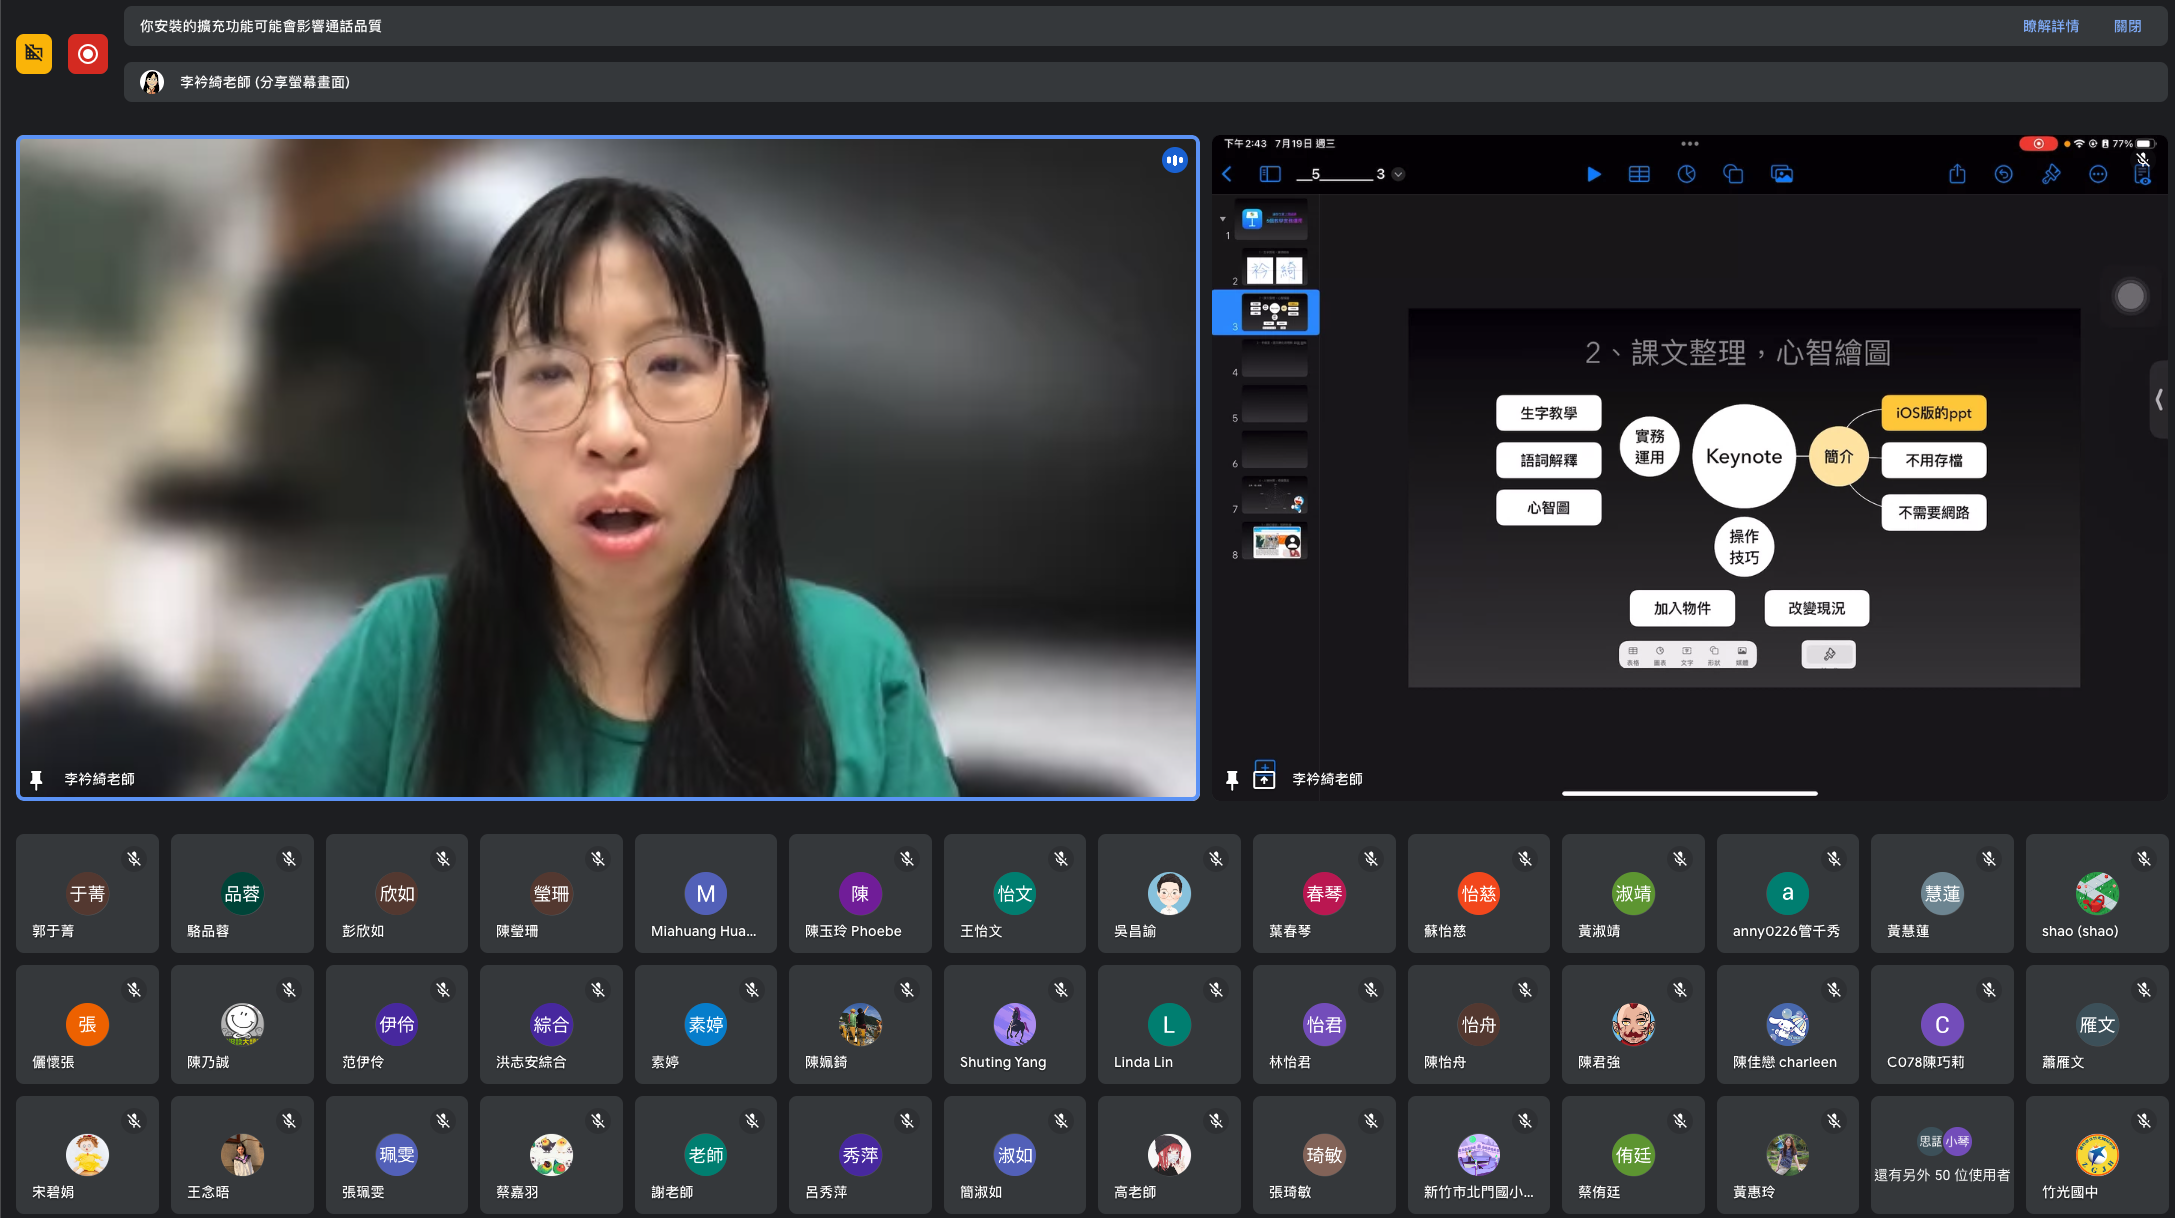Click the Keynote Play slideshow button

(1593, 174)
